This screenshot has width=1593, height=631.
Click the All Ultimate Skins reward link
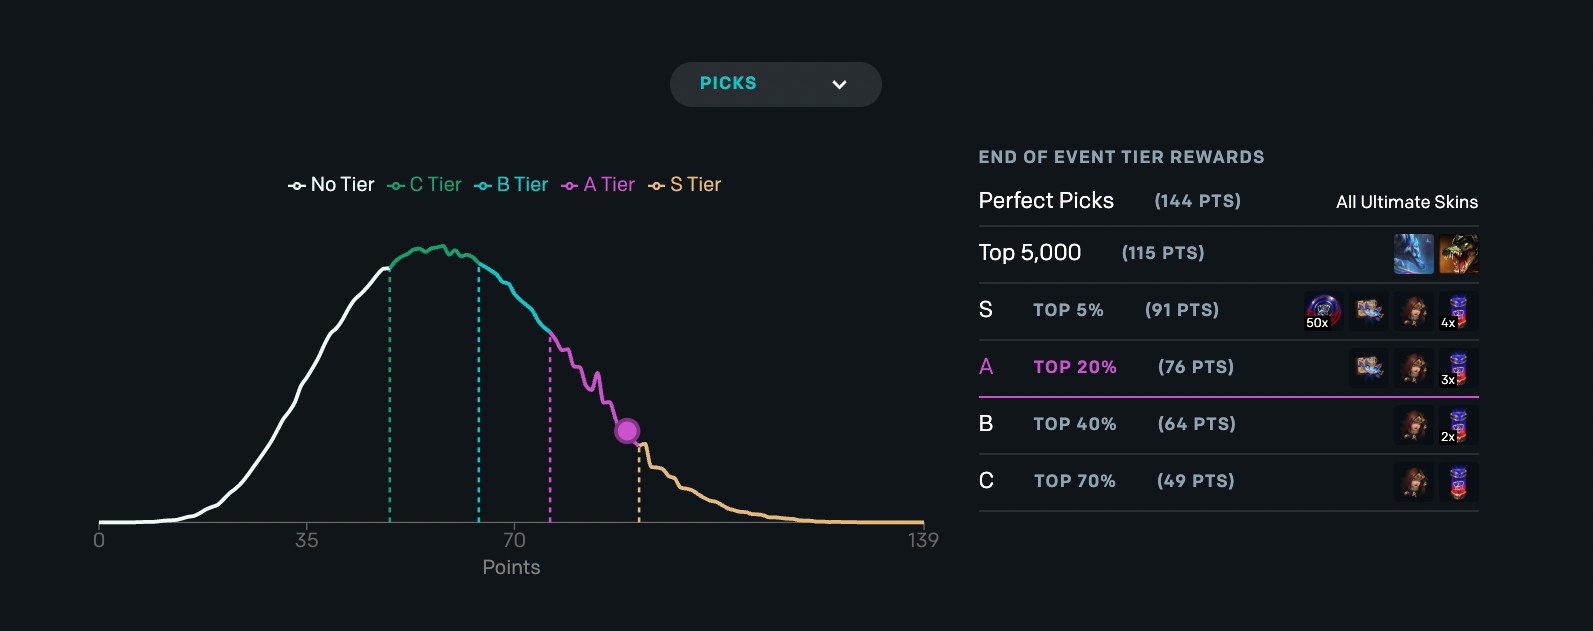click(x=1406, y=201)
